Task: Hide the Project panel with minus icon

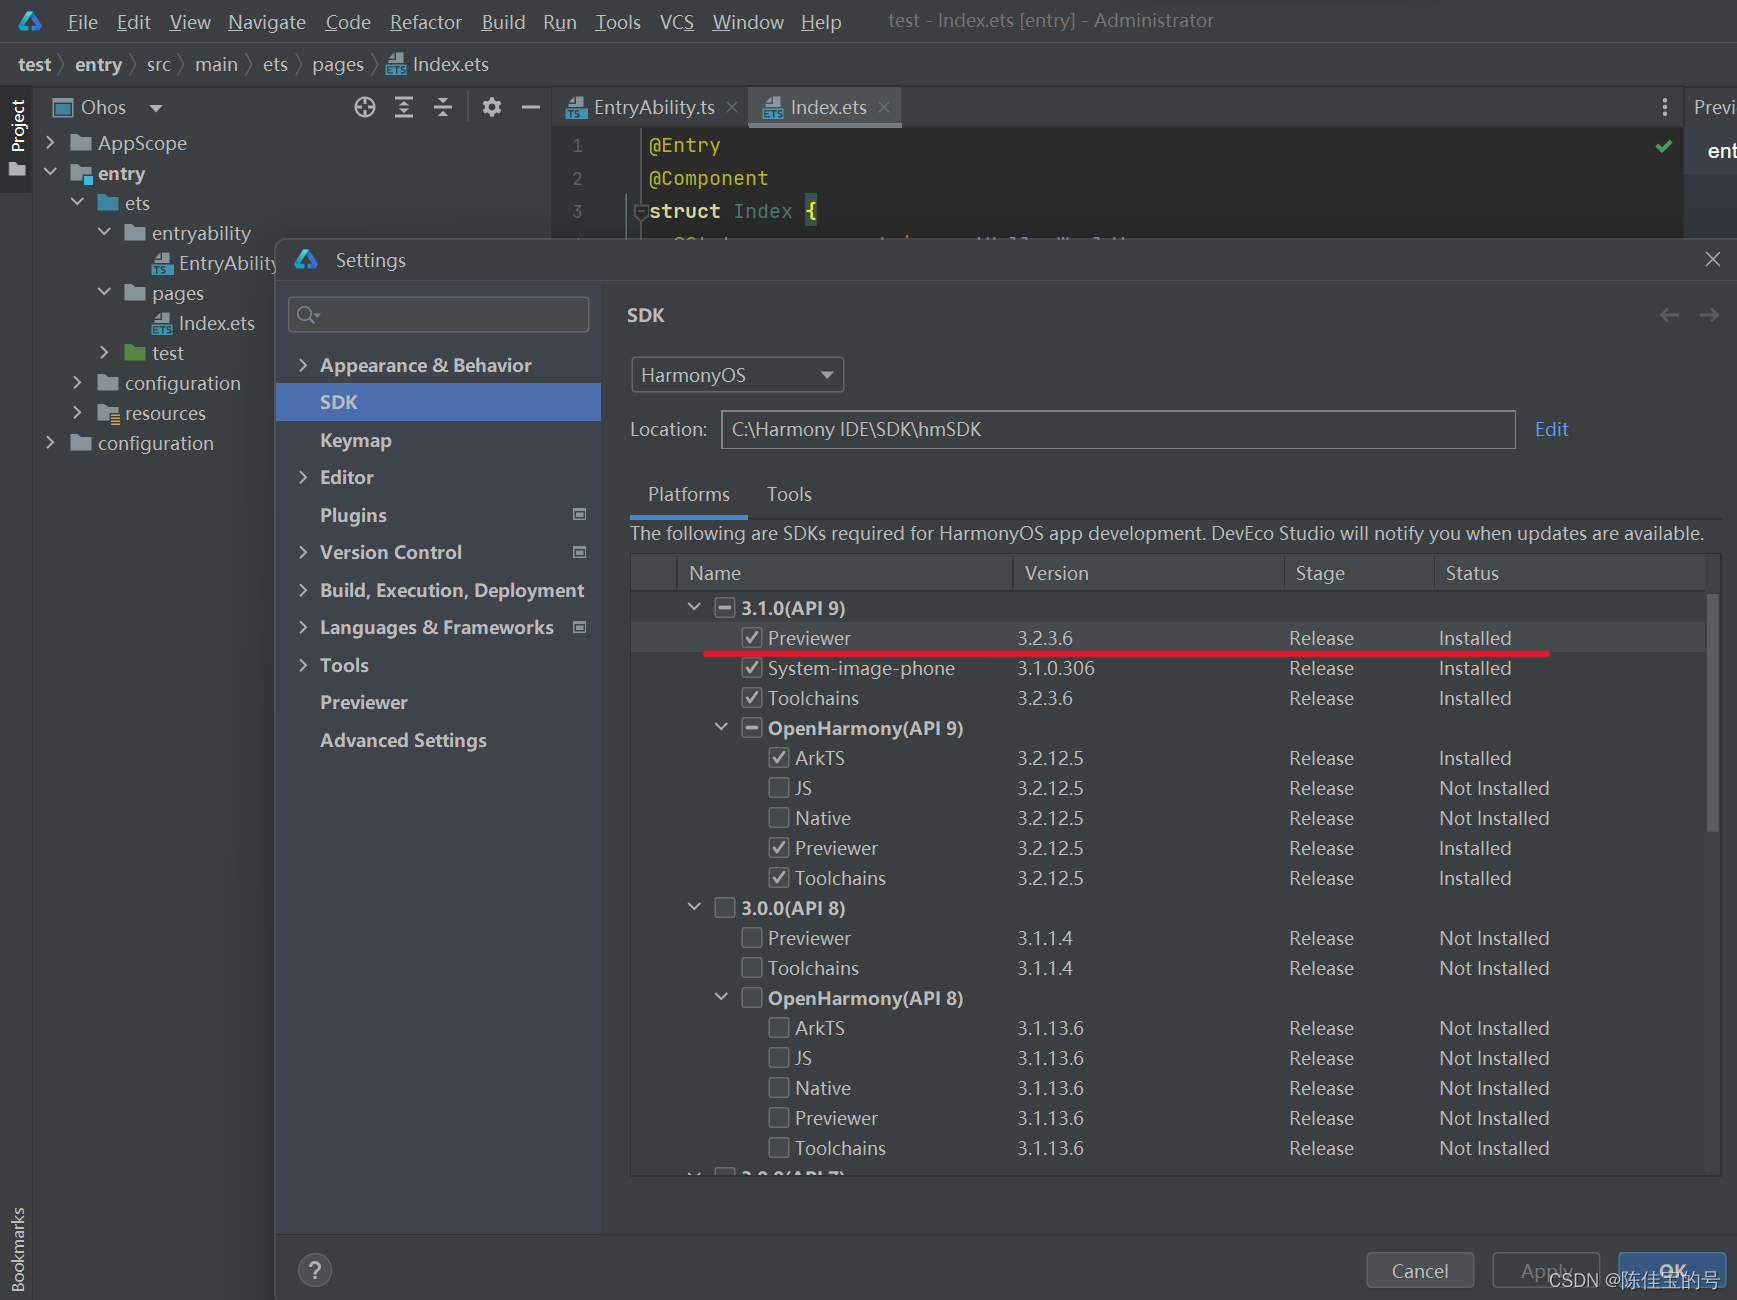Action: pos(531,107)
